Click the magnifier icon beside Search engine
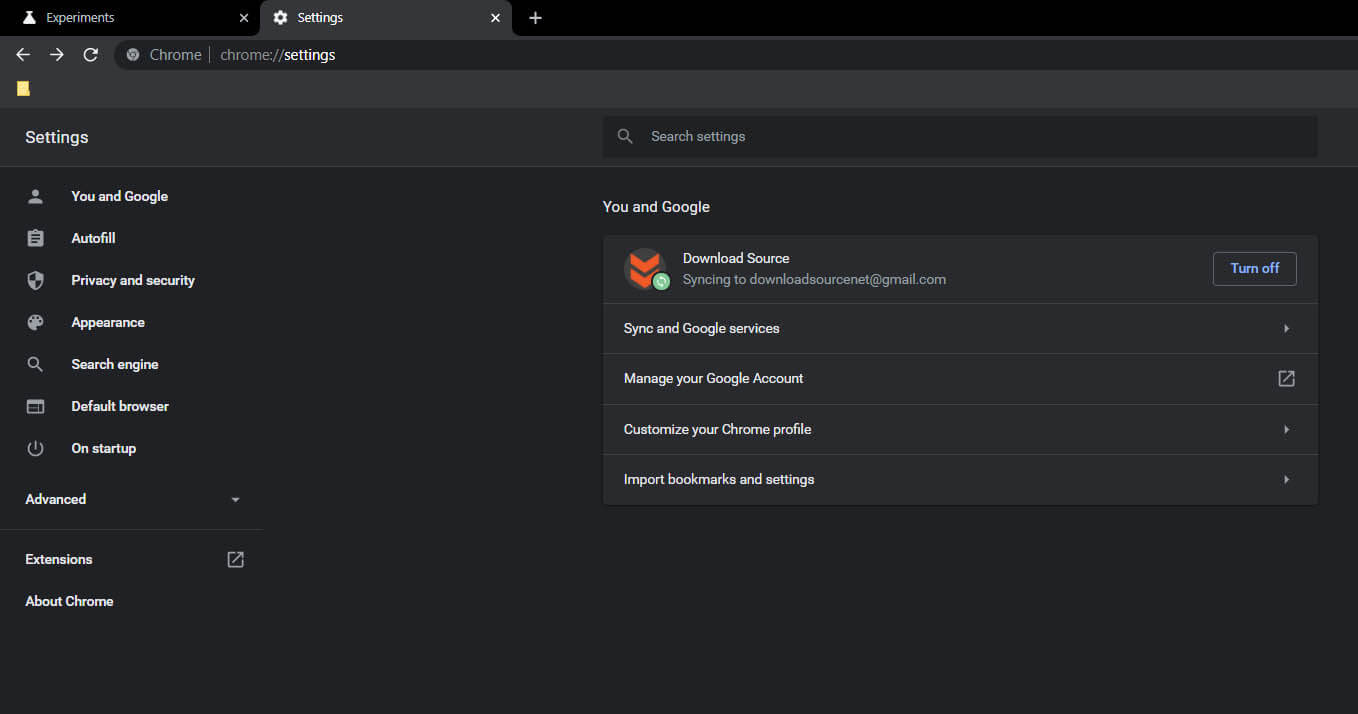Image resolution: width=1358 pixels, height=714 pixels. point(36,364)
